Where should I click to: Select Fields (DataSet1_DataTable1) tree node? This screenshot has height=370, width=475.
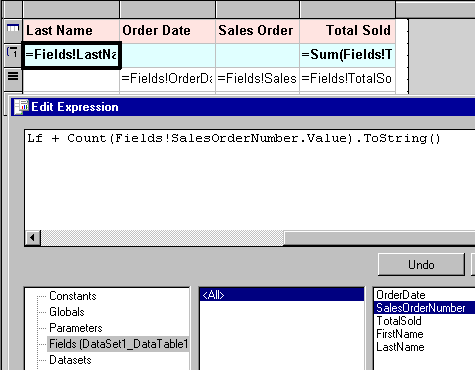pos(118,344)
